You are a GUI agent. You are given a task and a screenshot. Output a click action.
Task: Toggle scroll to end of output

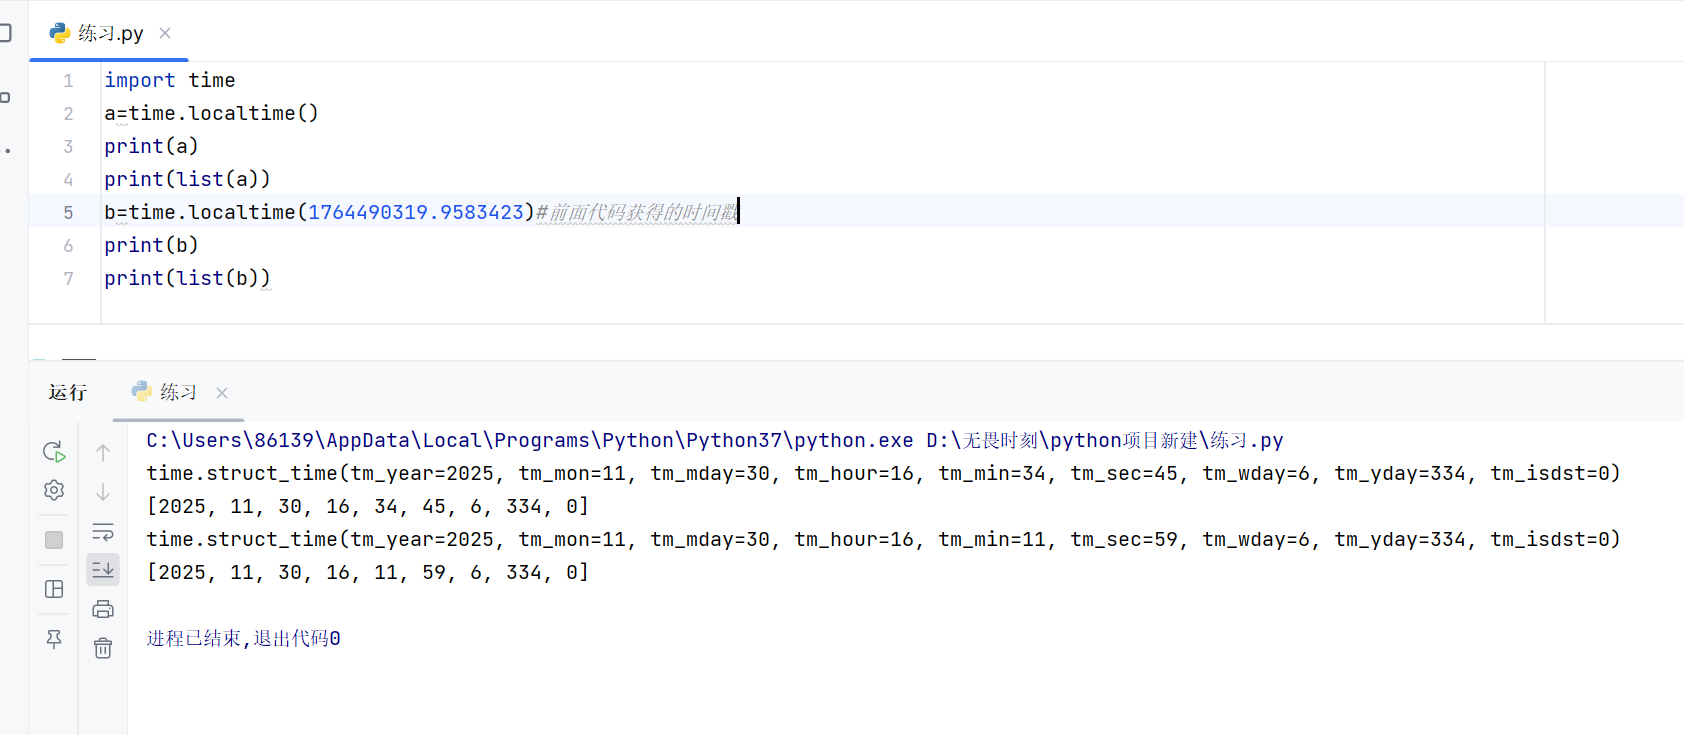[x=103, y=570]
